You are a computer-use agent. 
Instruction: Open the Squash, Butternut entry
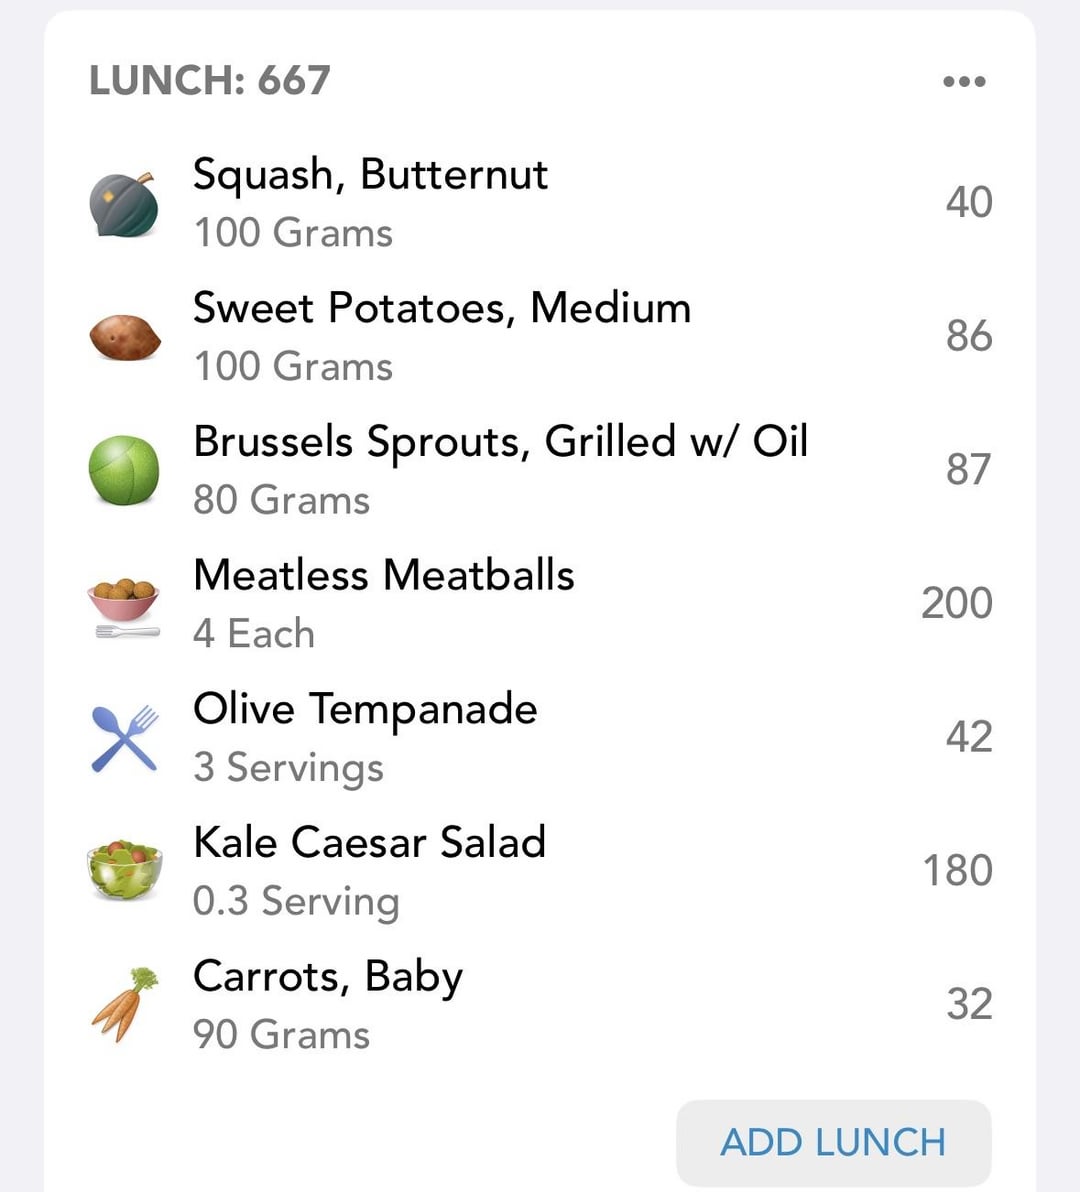370,175
